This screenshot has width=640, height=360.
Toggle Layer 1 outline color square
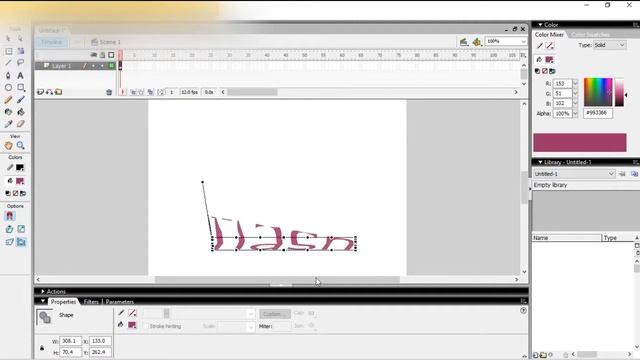(111, 66)
